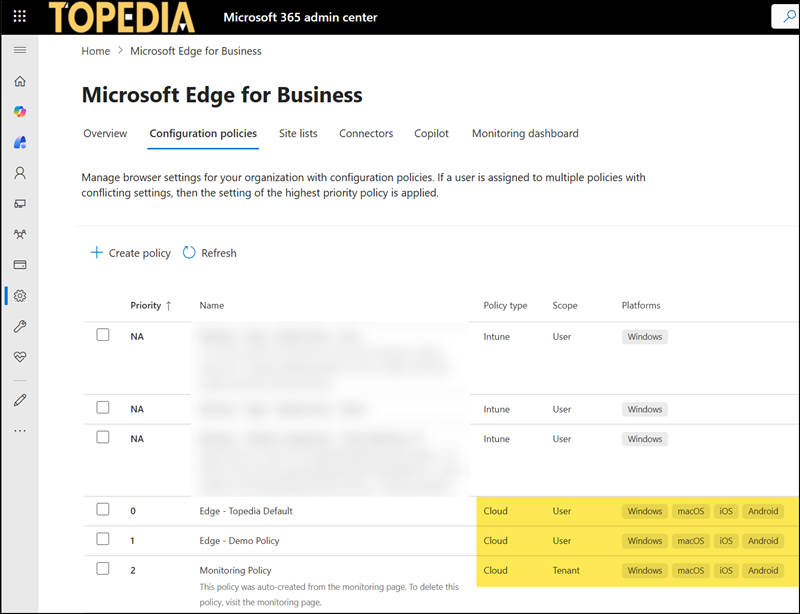Image resolution: width=800 pixels, height=614 pixels.
Task: Select the Copilot icon in the left sidebar
Action: pyautogui.click(x=21, y=111)
